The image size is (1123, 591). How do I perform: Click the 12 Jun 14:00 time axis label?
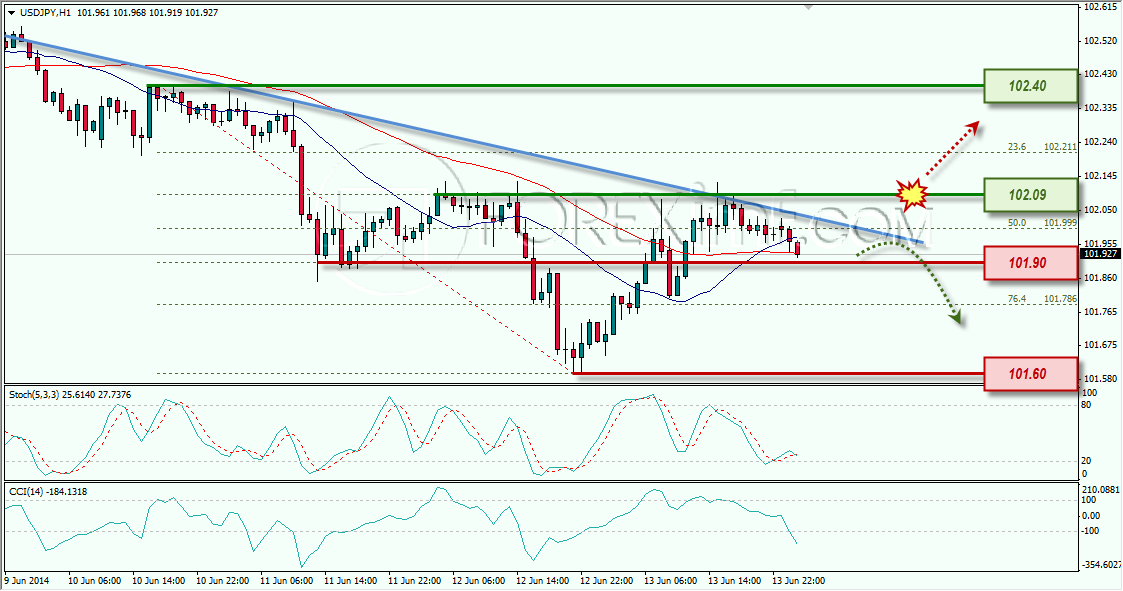(x=542, y=581)
